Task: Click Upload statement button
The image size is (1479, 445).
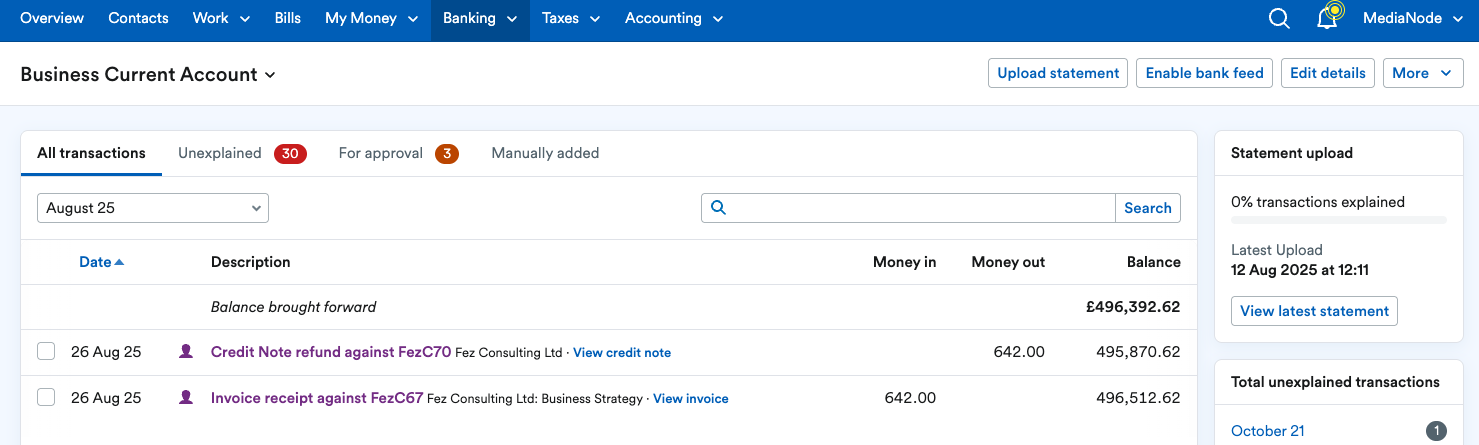Action: click(1058, 73)
